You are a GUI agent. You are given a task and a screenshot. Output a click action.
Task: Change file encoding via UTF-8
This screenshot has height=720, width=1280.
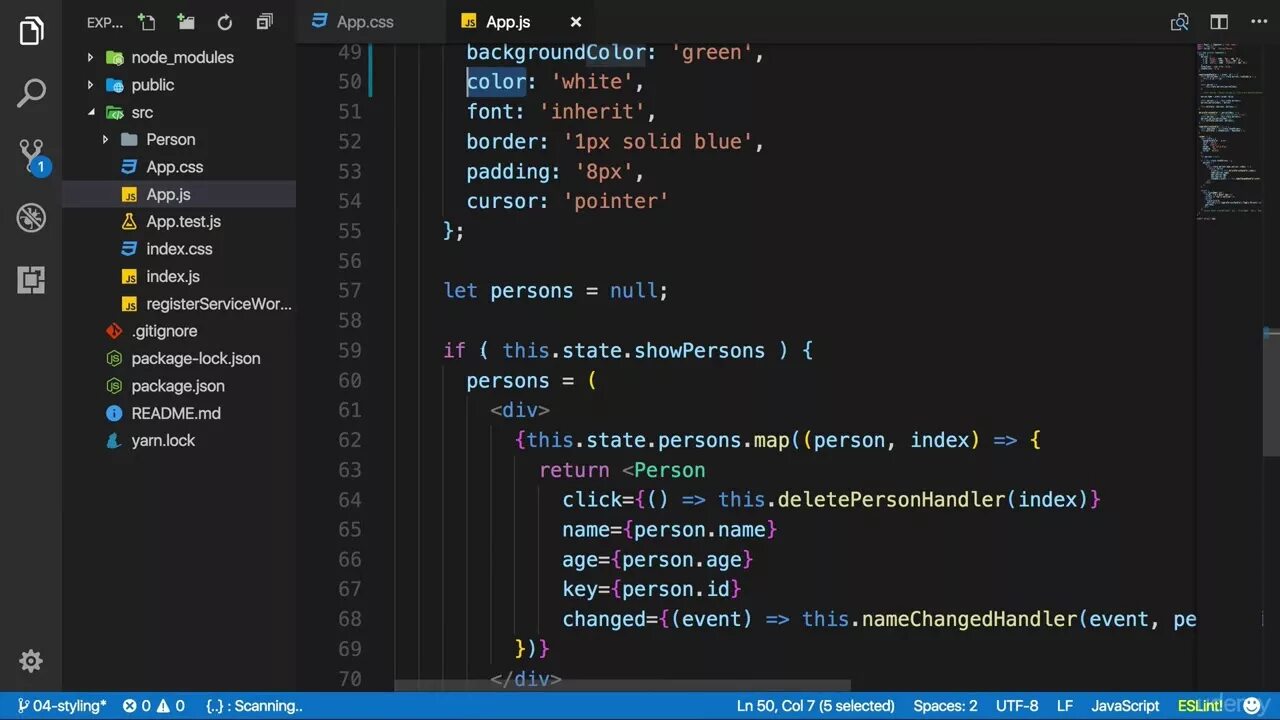pos(1017,706)
